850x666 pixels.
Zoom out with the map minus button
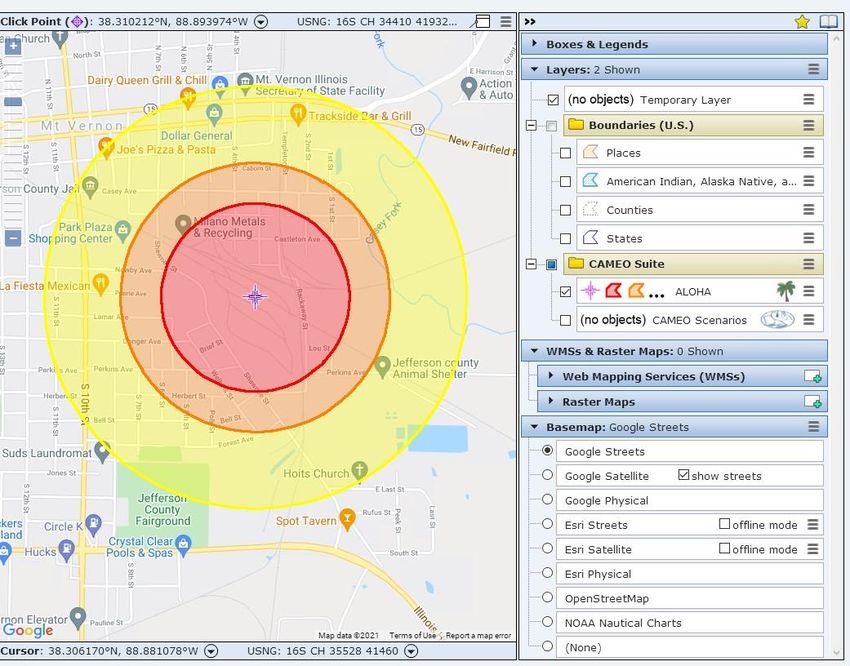pos(13,238)
